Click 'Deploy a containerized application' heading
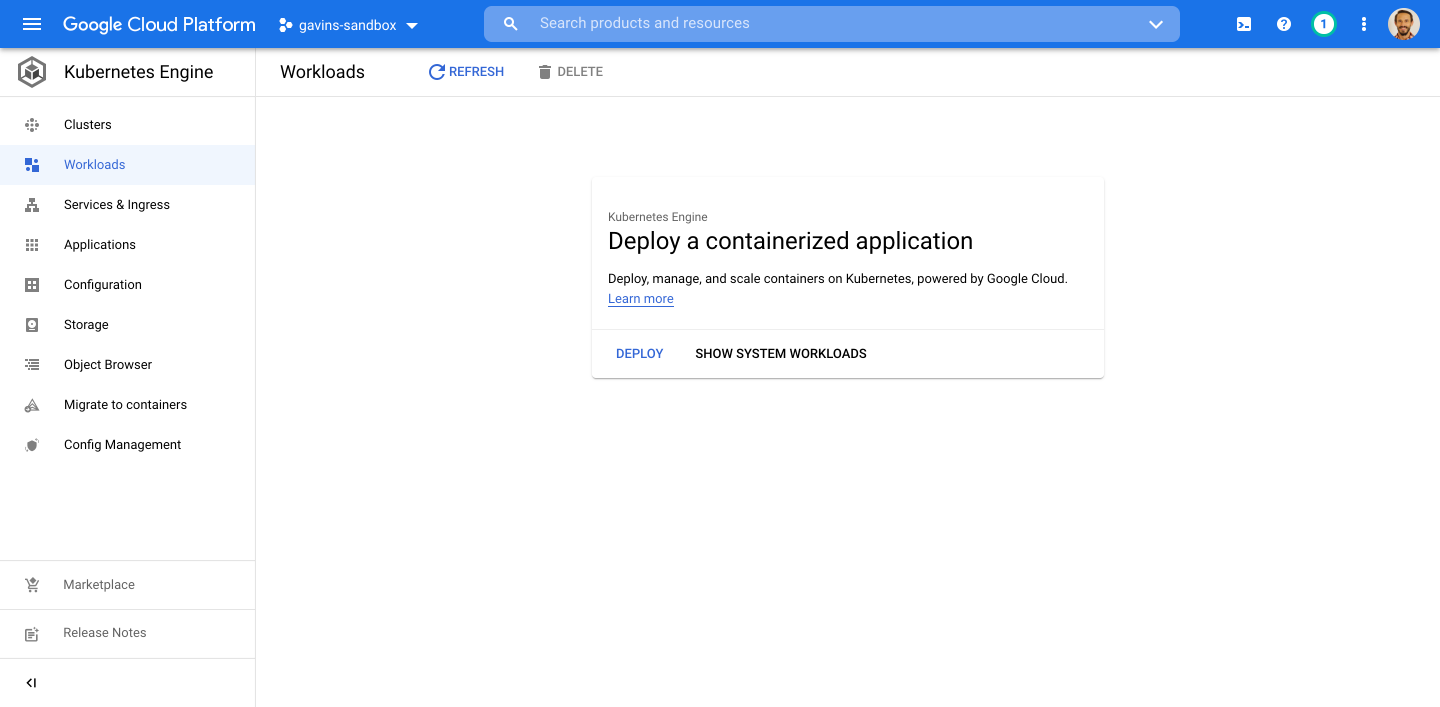This screenshot has height=707, width=1440. [790, 241]
